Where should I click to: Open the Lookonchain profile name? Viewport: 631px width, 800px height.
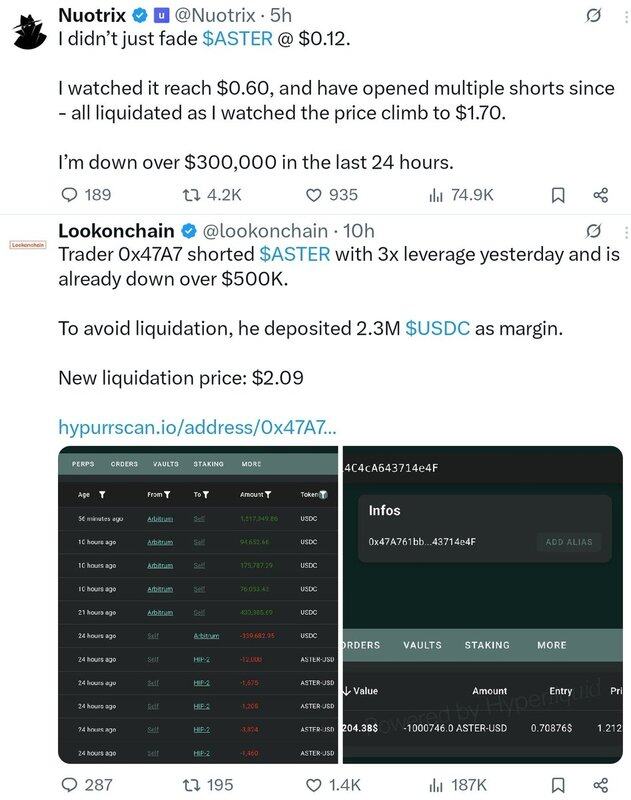point(116,231)
